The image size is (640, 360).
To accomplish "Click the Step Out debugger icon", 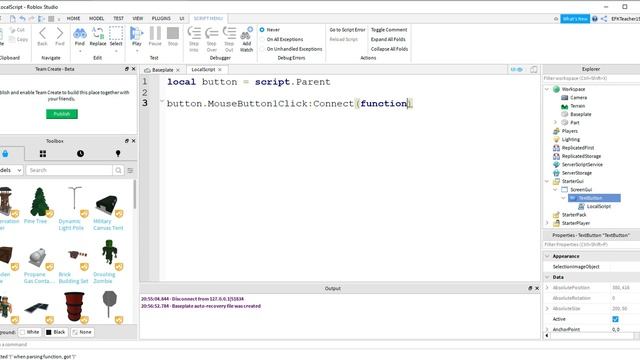I will [229, 33].
